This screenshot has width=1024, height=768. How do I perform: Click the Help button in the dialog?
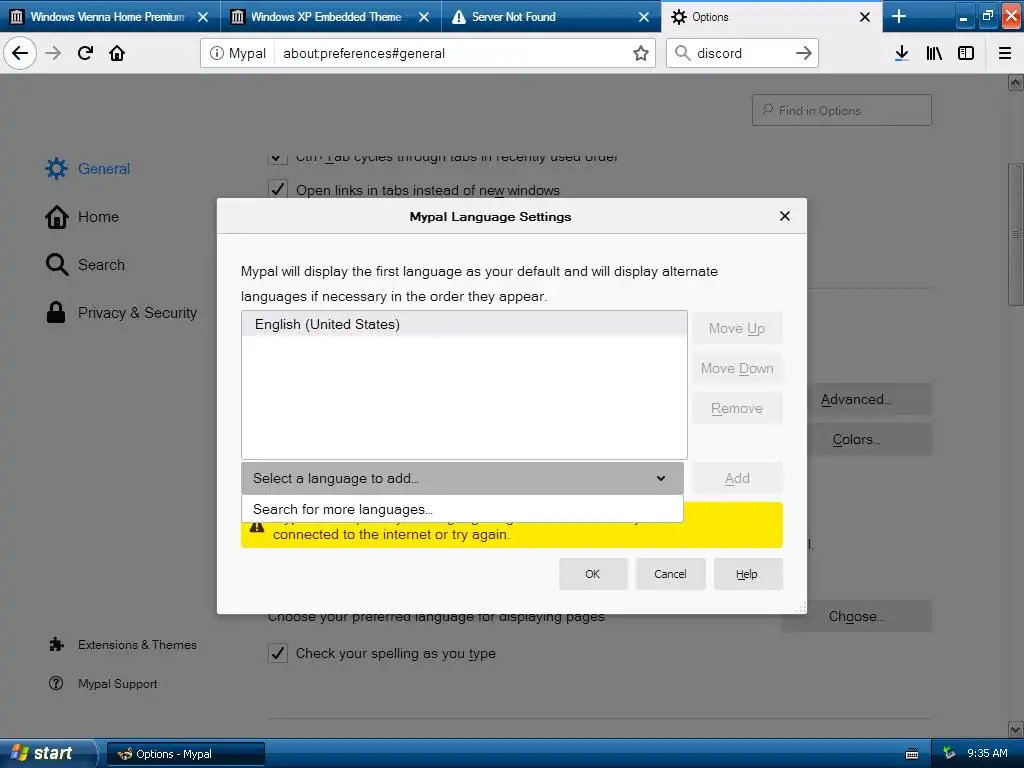tap(748, 574)
